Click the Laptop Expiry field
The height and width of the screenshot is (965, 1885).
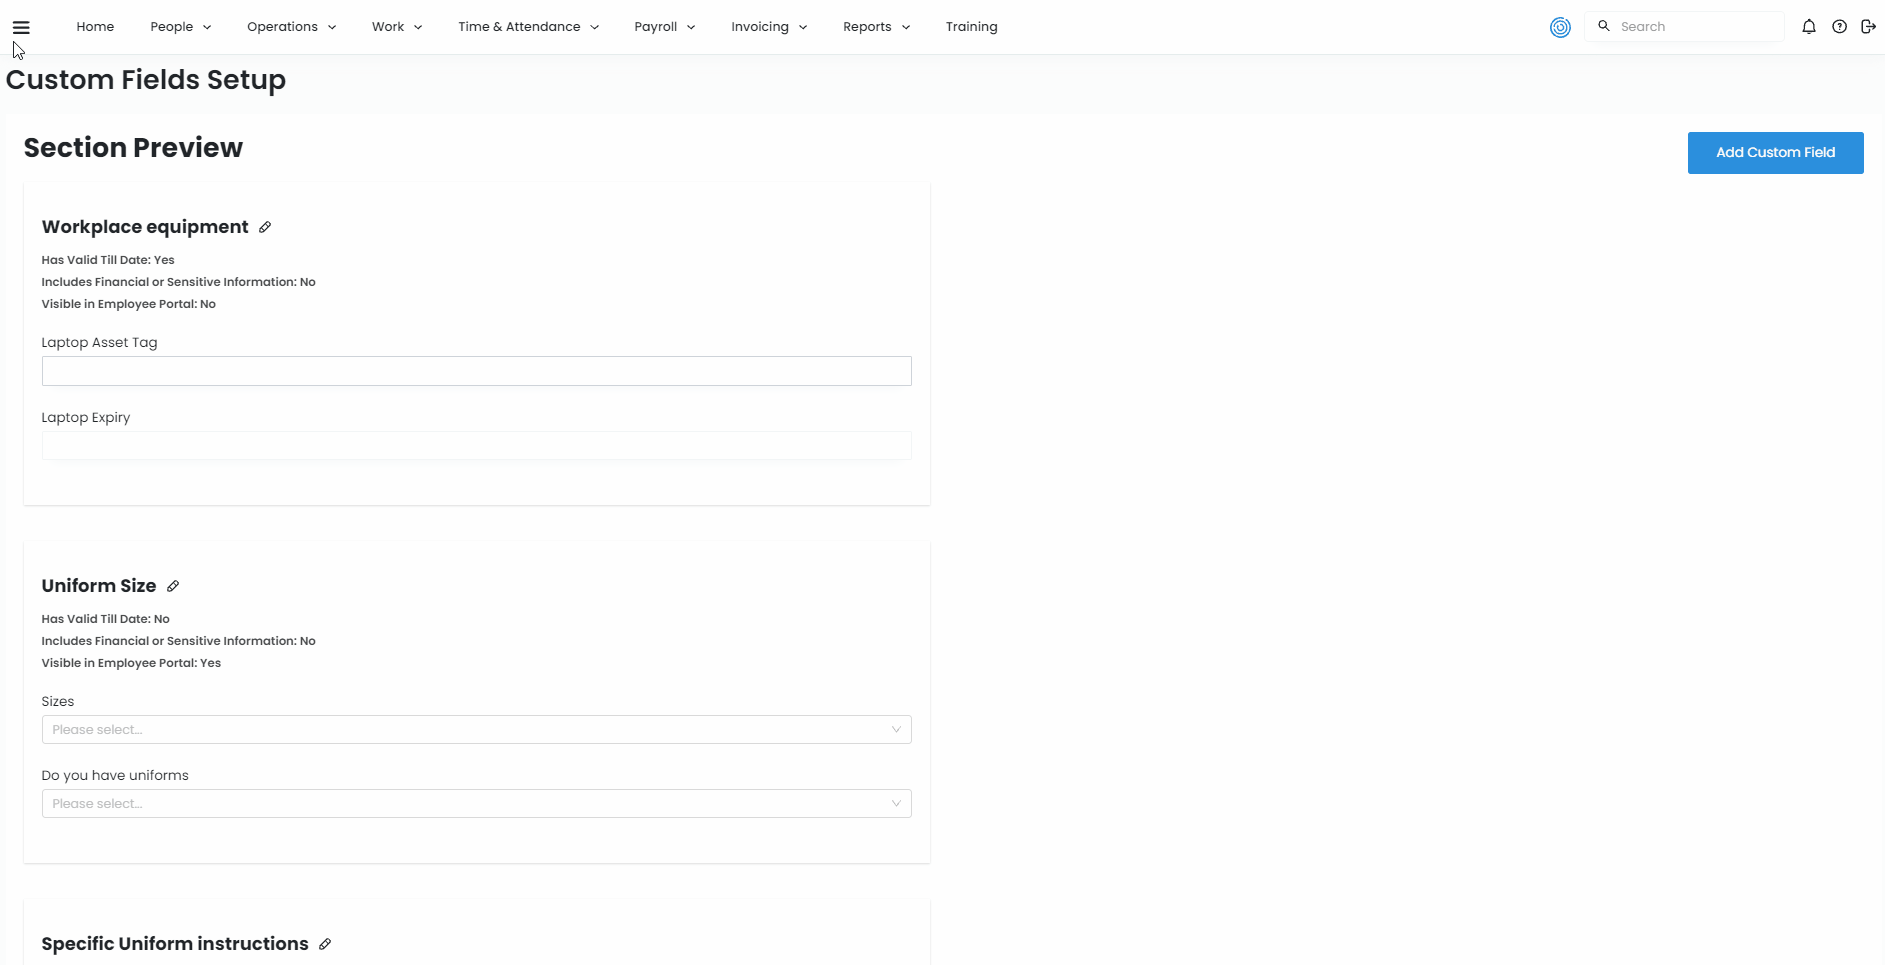[x=476, y=446]
